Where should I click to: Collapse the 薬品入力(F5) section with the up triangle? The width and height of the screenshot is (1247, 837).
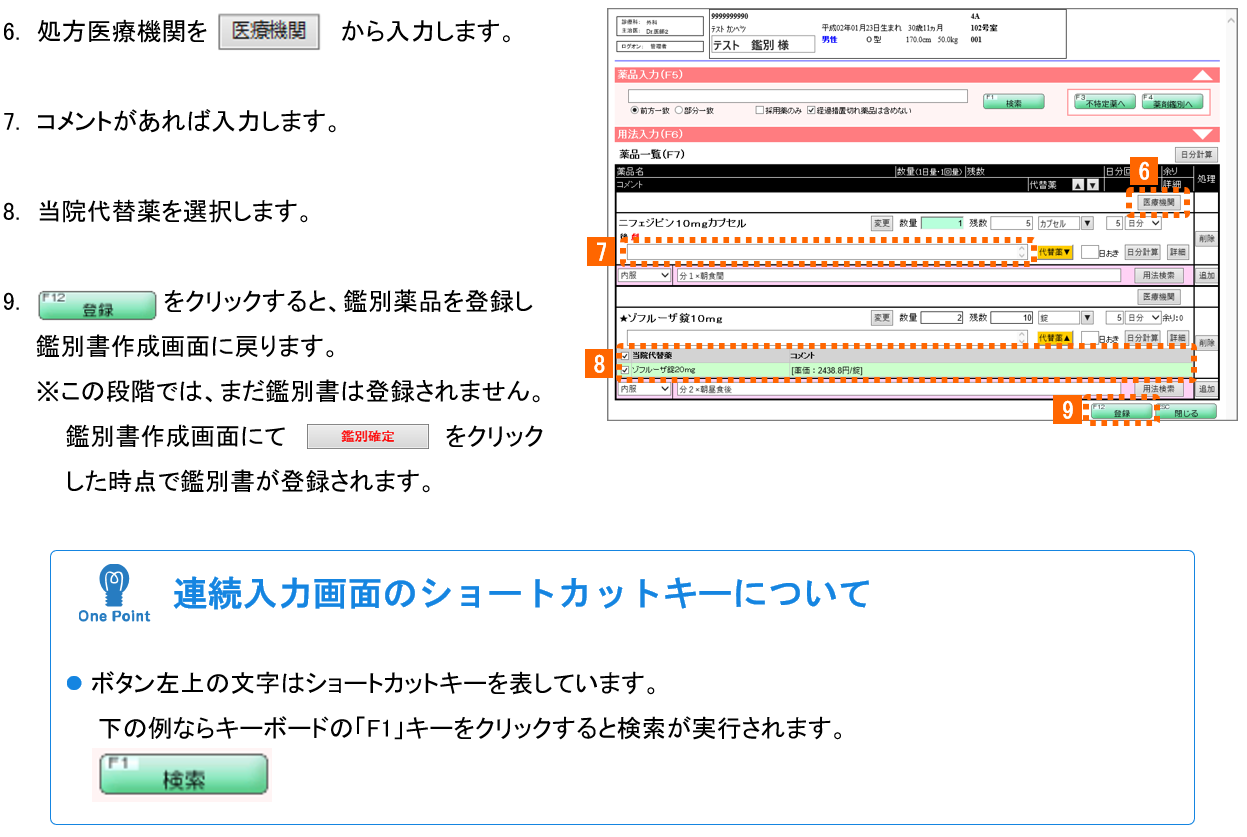click(x=1203, y=75)
